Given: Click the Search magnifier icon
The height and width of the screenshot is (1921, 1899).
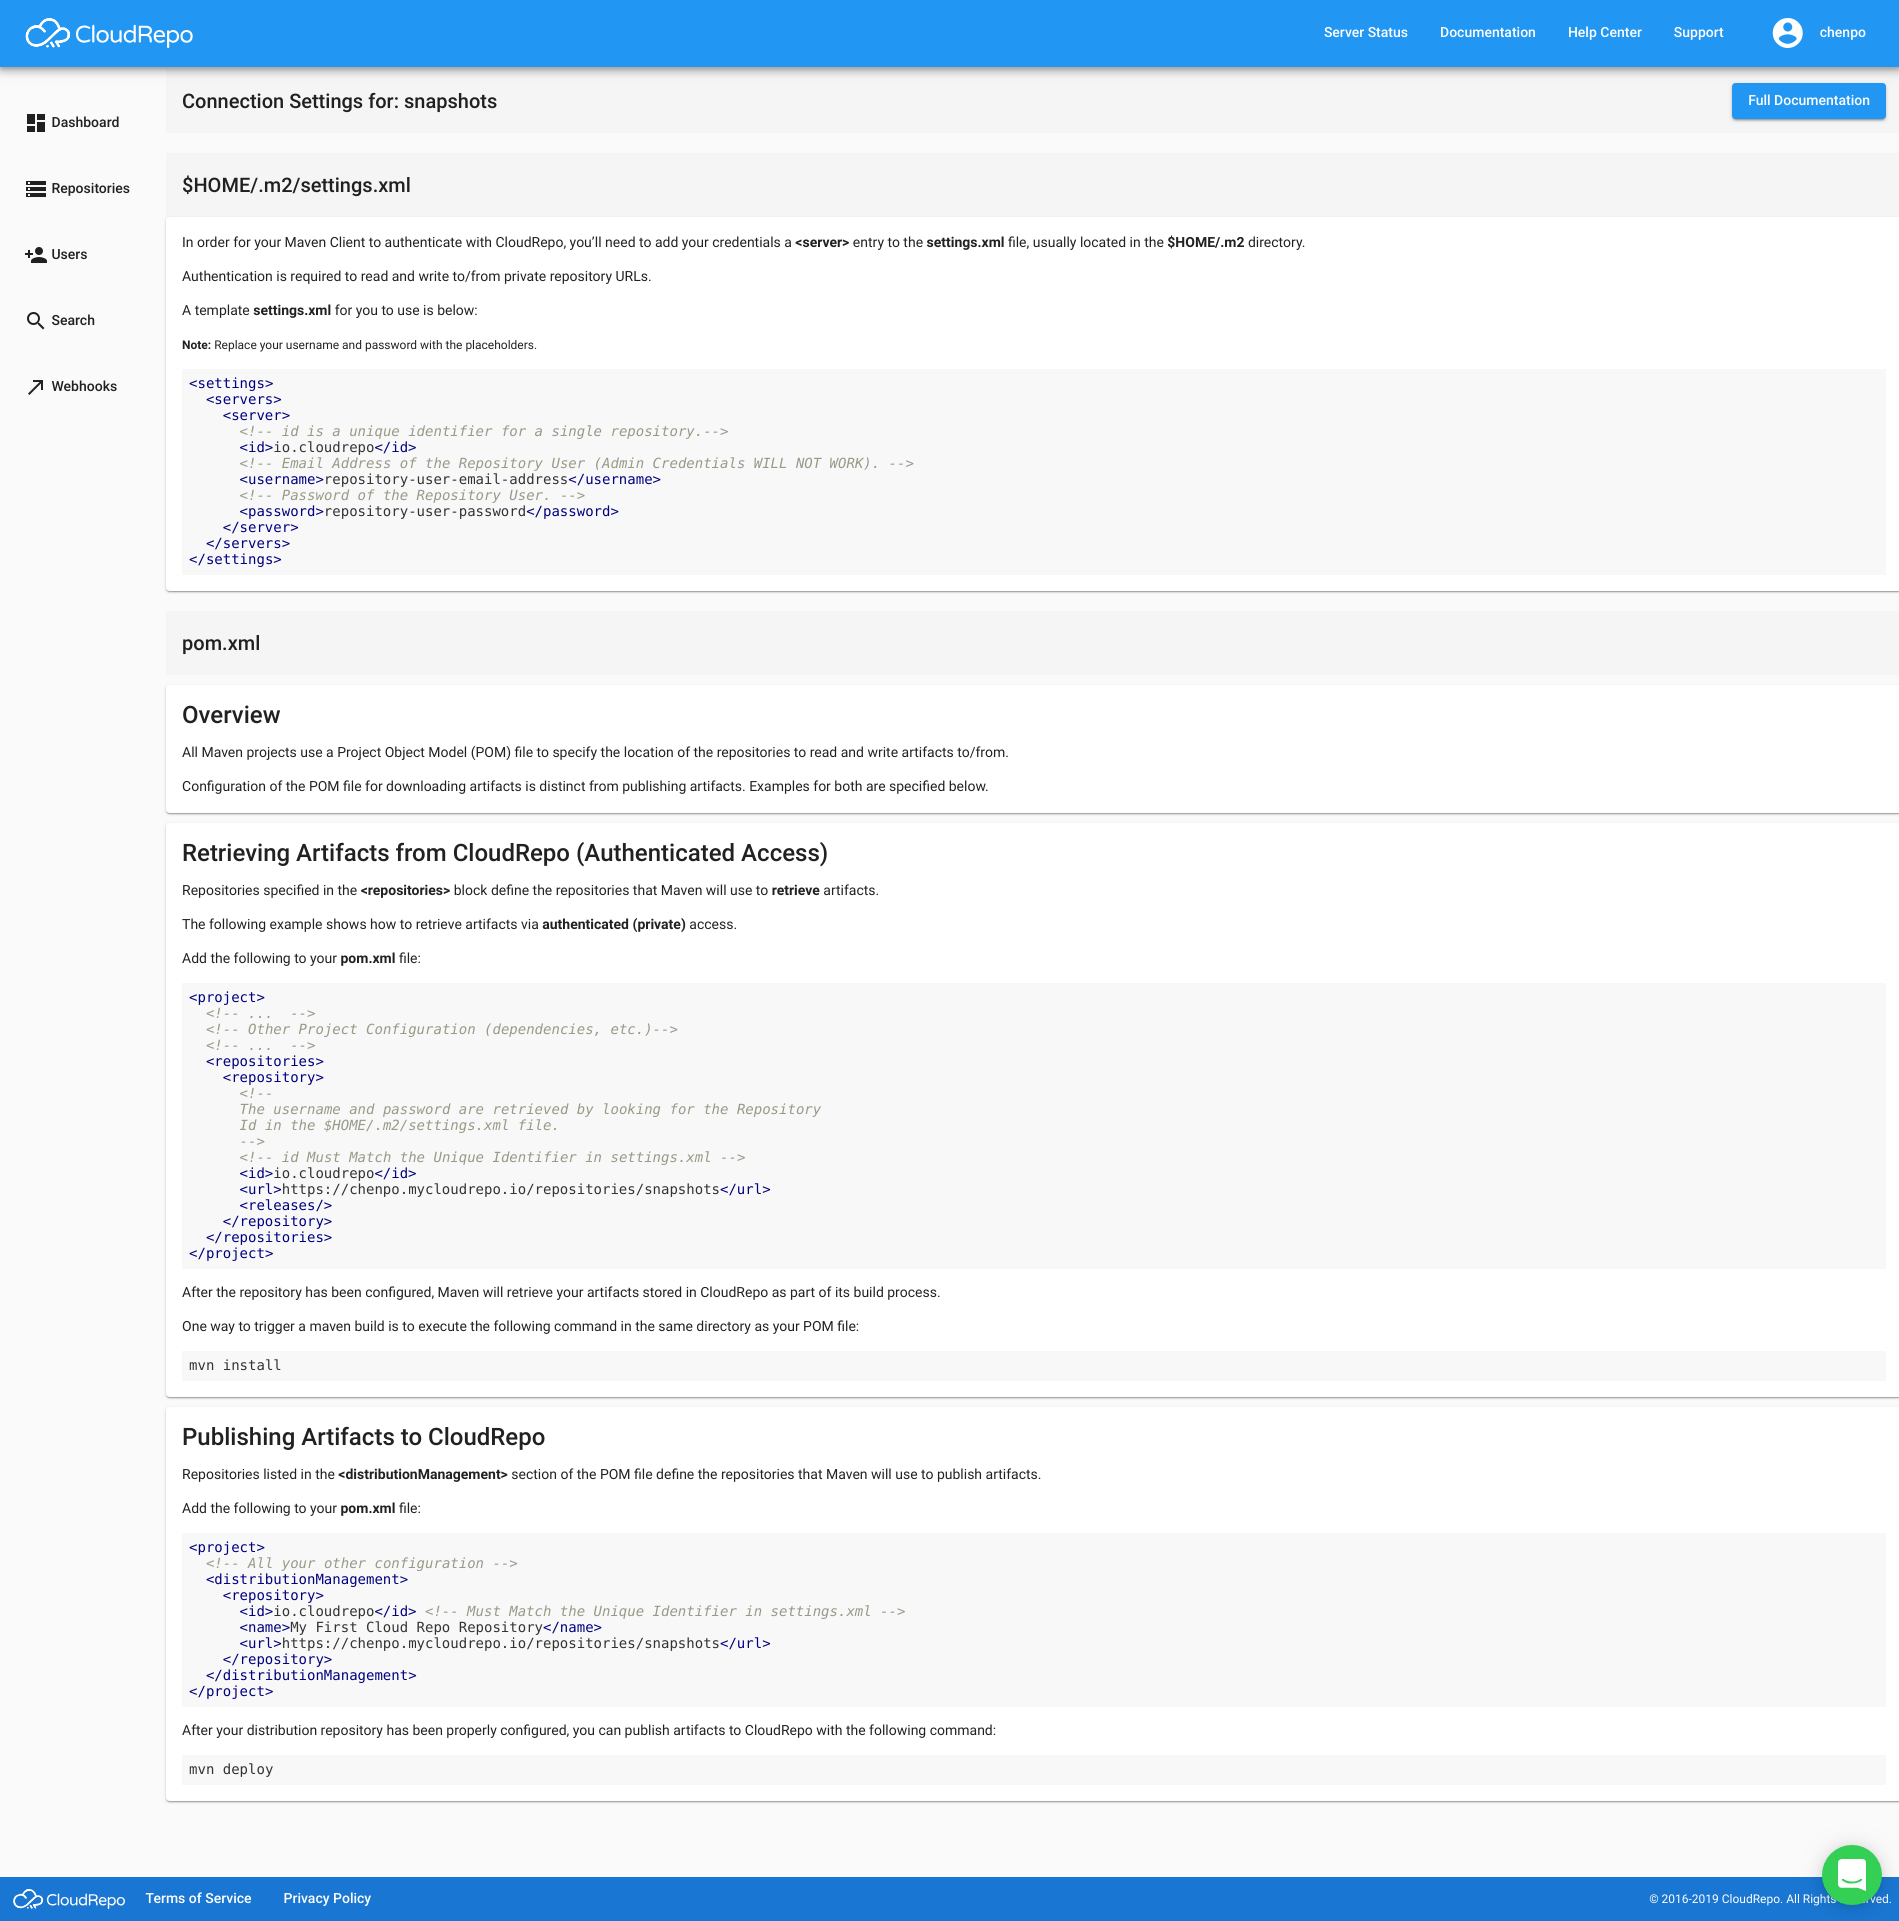Looking at the screenshot, I should pyautogui.click(x=35, y=321).
